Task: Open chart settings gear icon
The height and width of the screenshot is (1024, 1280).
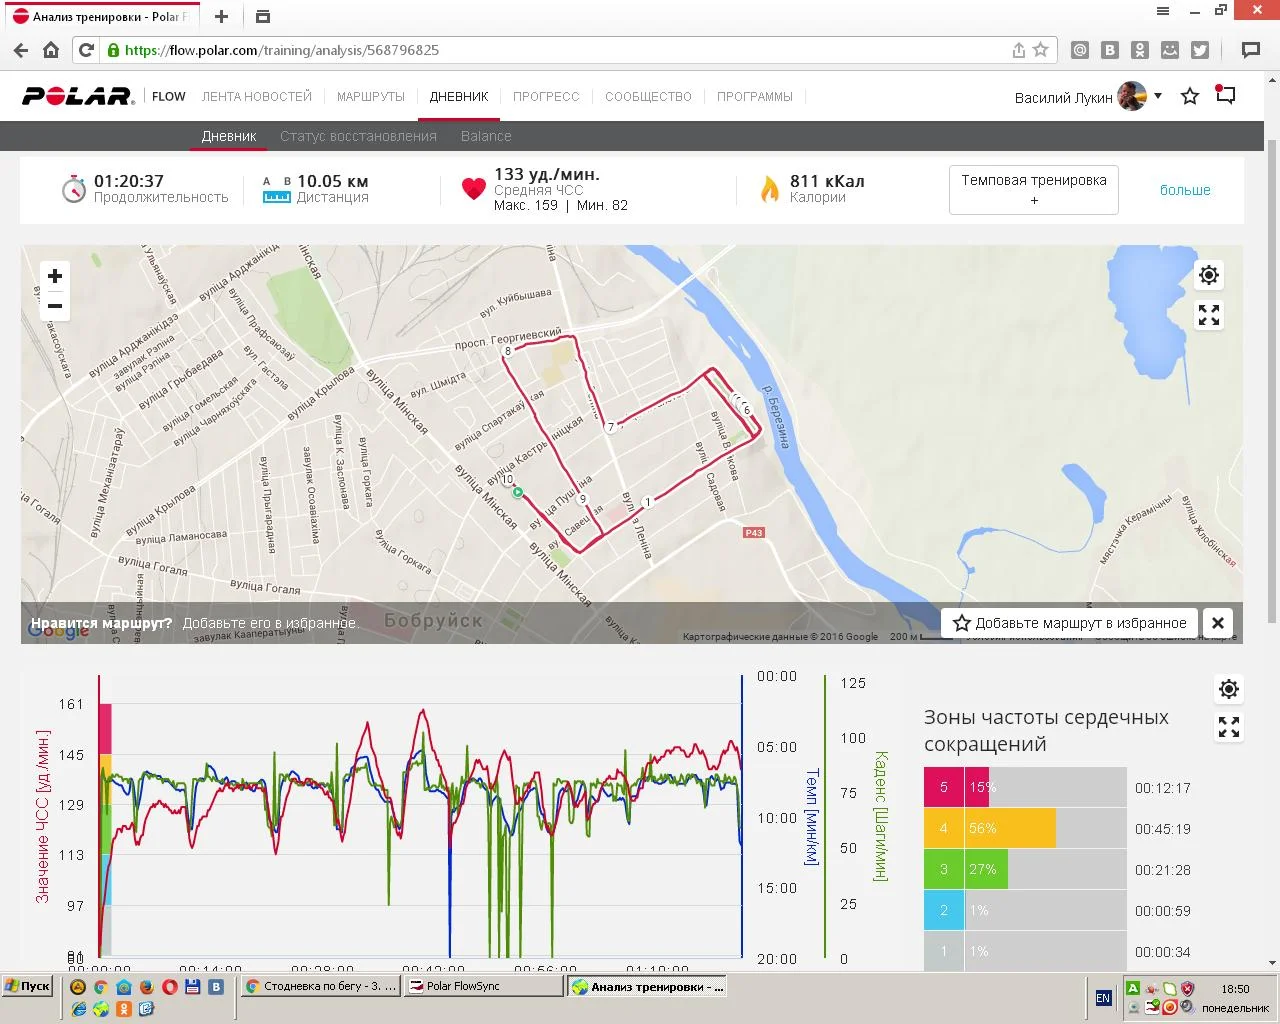Action: 1229,689
